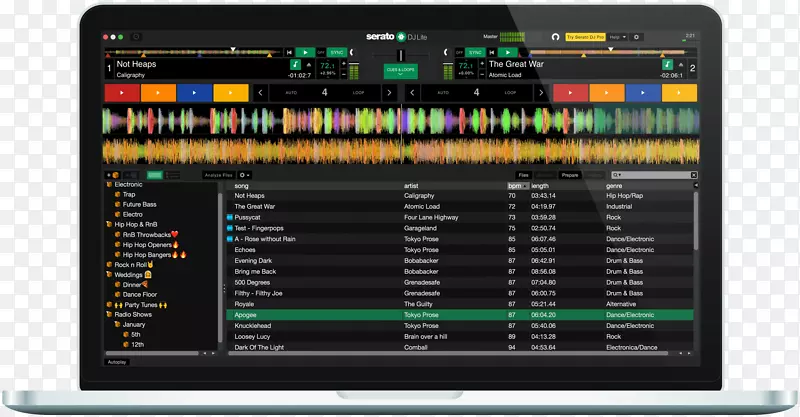Click the crossfader handle
Screen dimensions: 800x417
tap(401, 55)
